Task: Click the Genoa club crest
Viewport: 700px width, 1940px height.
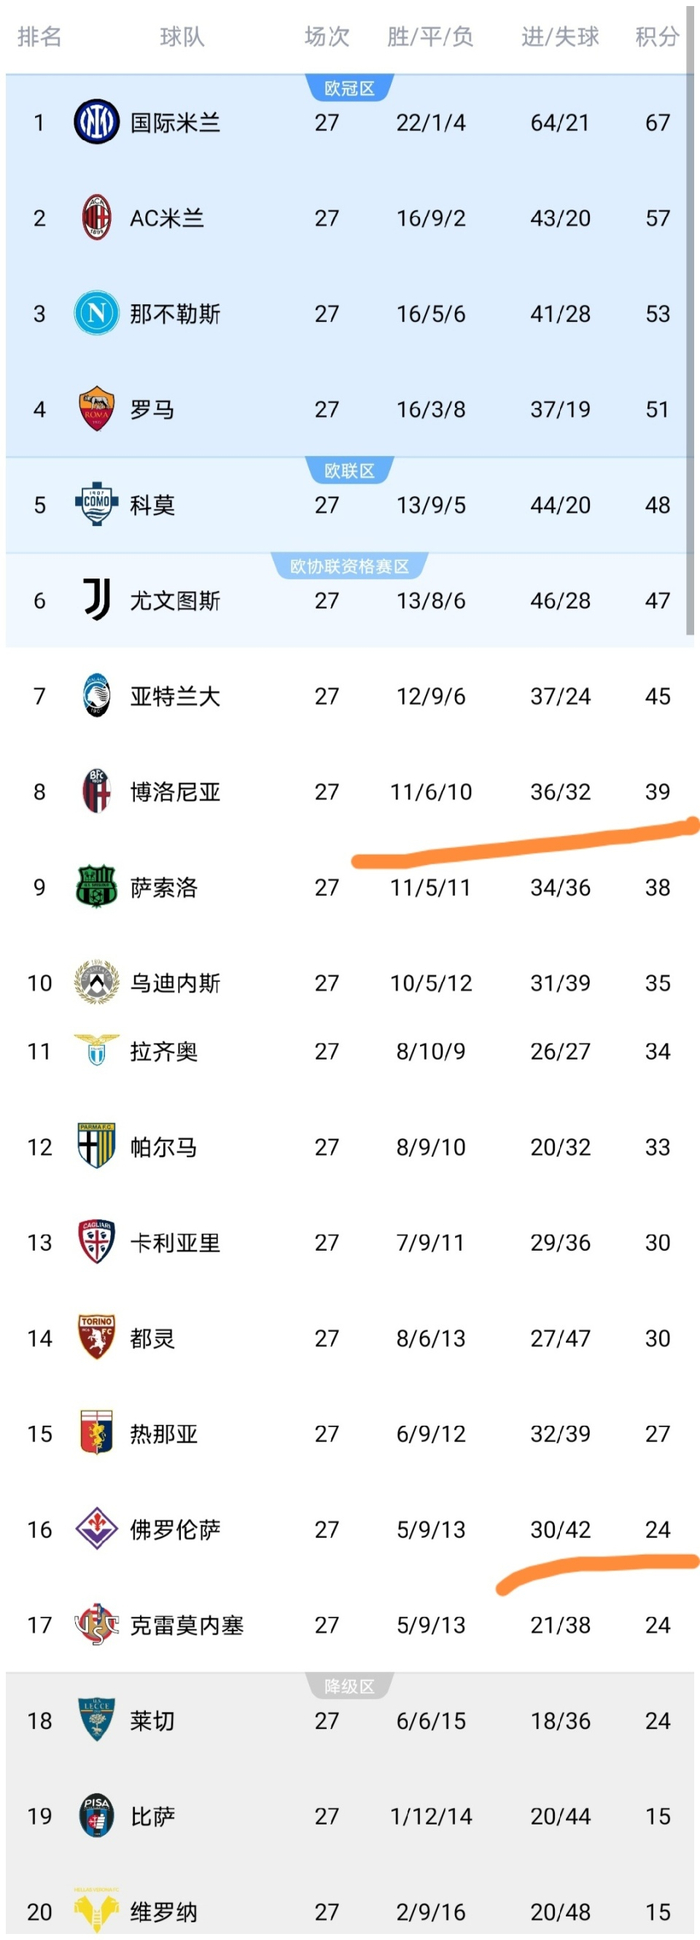Action: tap(97, 1433)
